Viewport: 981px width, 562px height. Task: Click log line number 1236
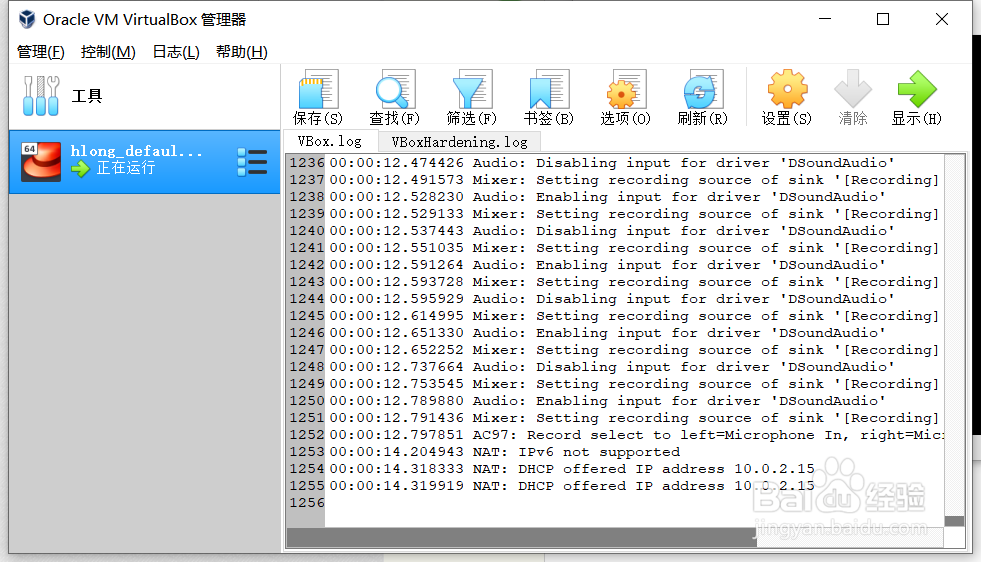click(307, 163)
